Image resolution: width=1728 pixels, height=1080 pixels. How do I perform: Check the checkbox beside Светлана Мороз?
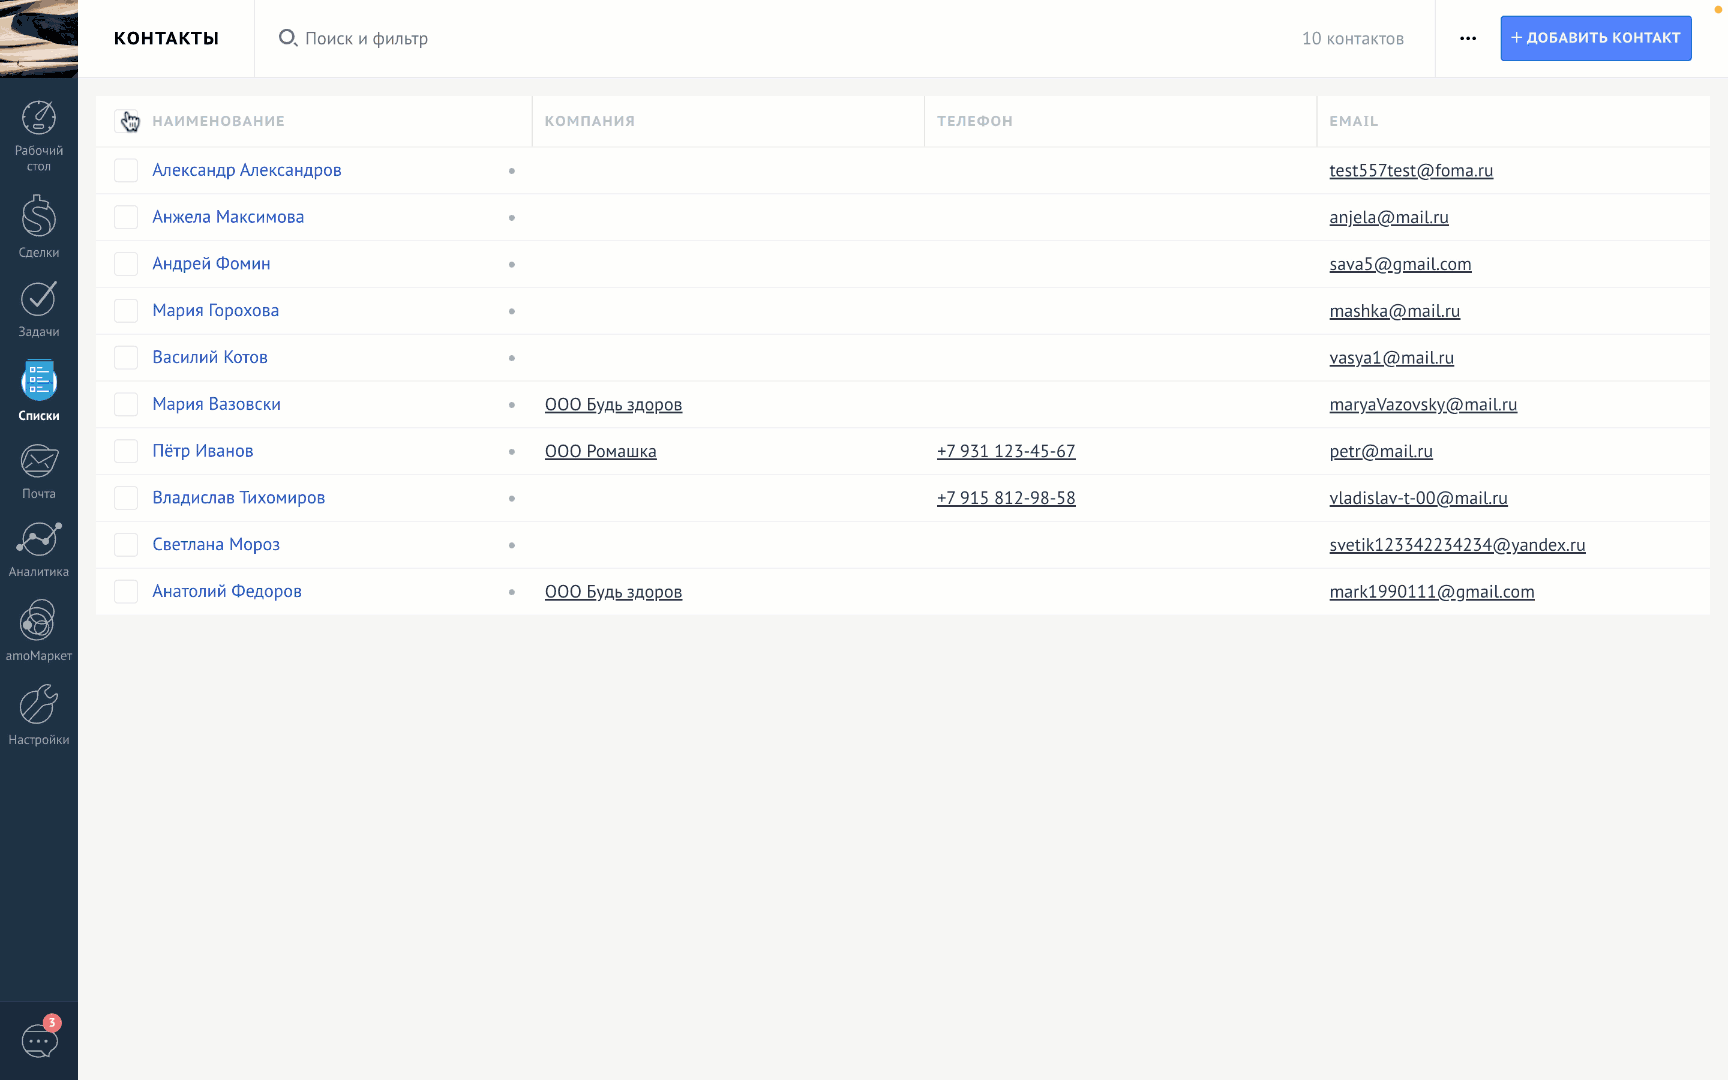126,544
